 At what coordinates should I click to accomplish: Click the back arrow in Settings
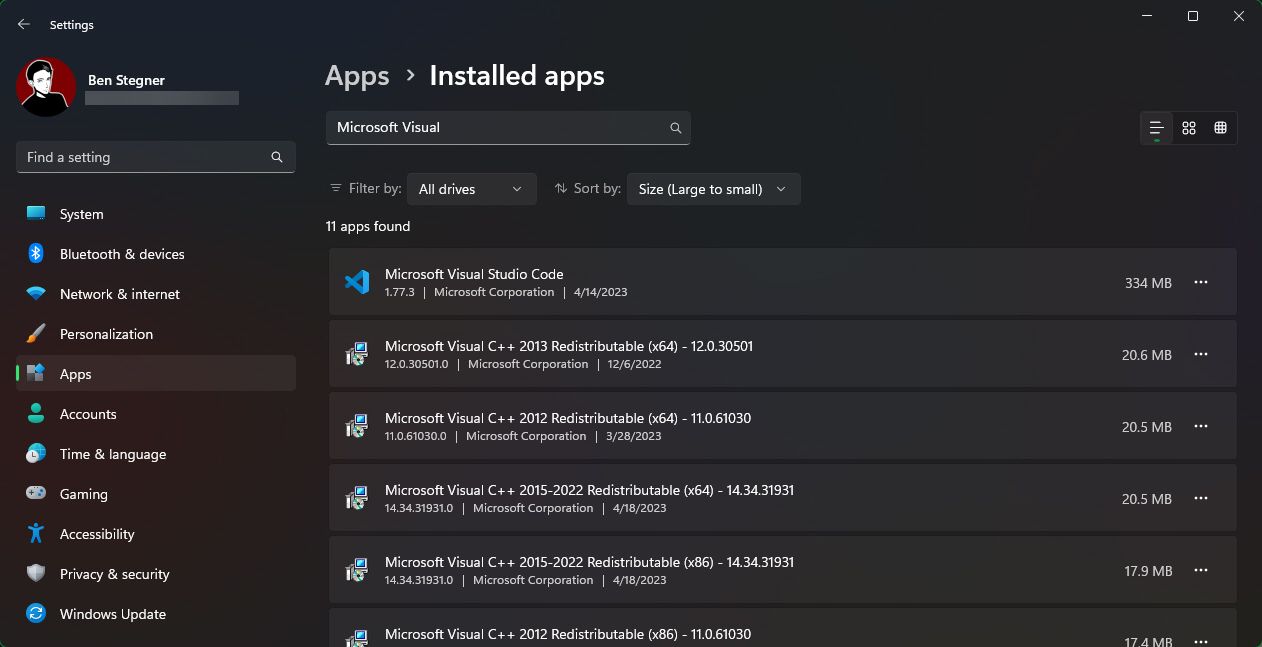[23, 24]
